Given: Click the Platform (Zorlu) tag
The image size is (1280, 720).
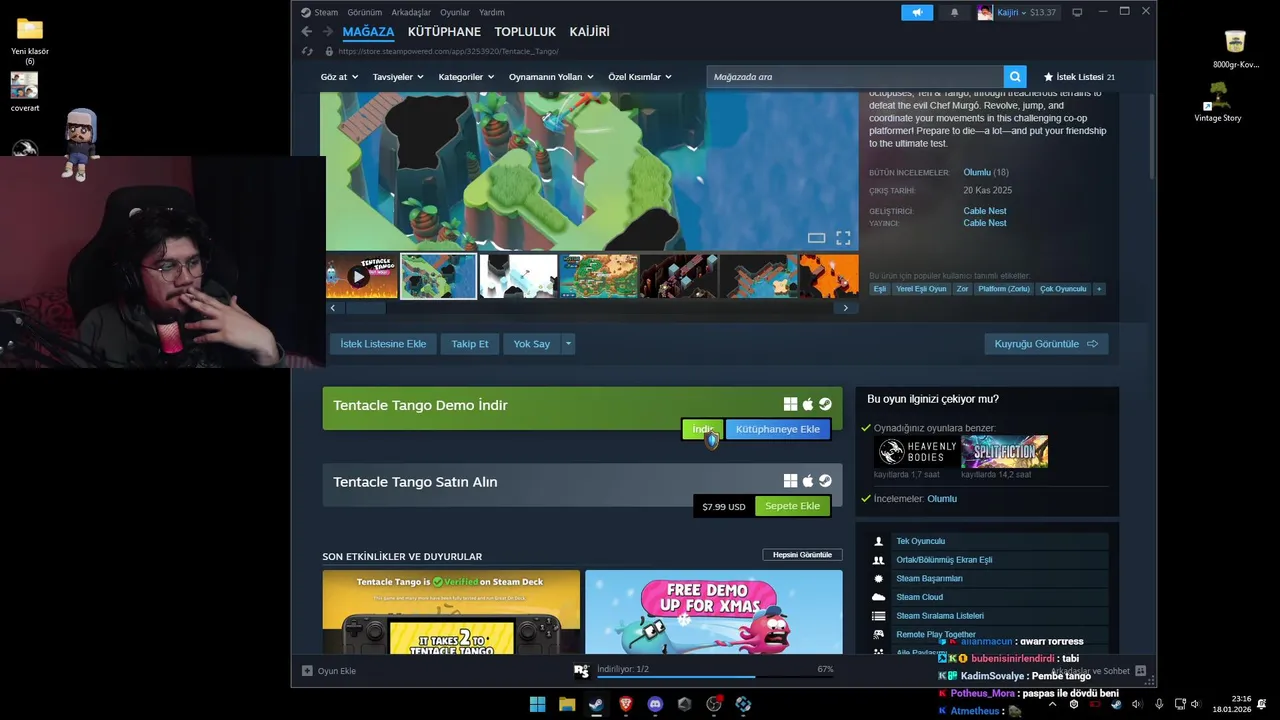Looking at the screenshot, I should click(1004, 289).
